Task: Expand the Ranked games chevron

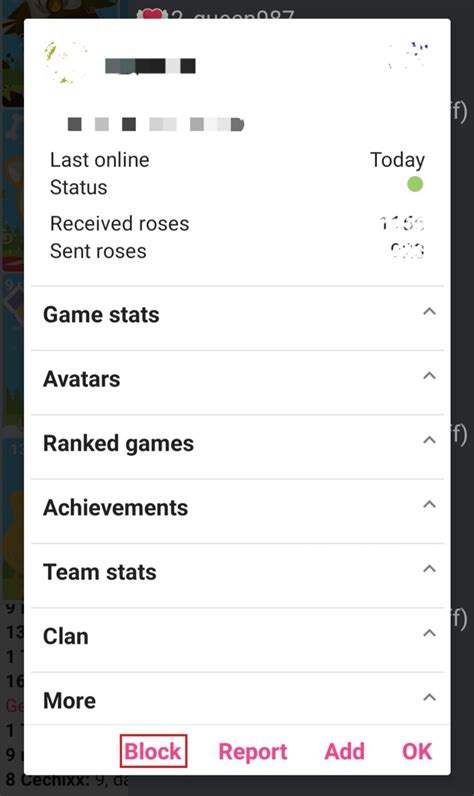Action: (429, 440)
